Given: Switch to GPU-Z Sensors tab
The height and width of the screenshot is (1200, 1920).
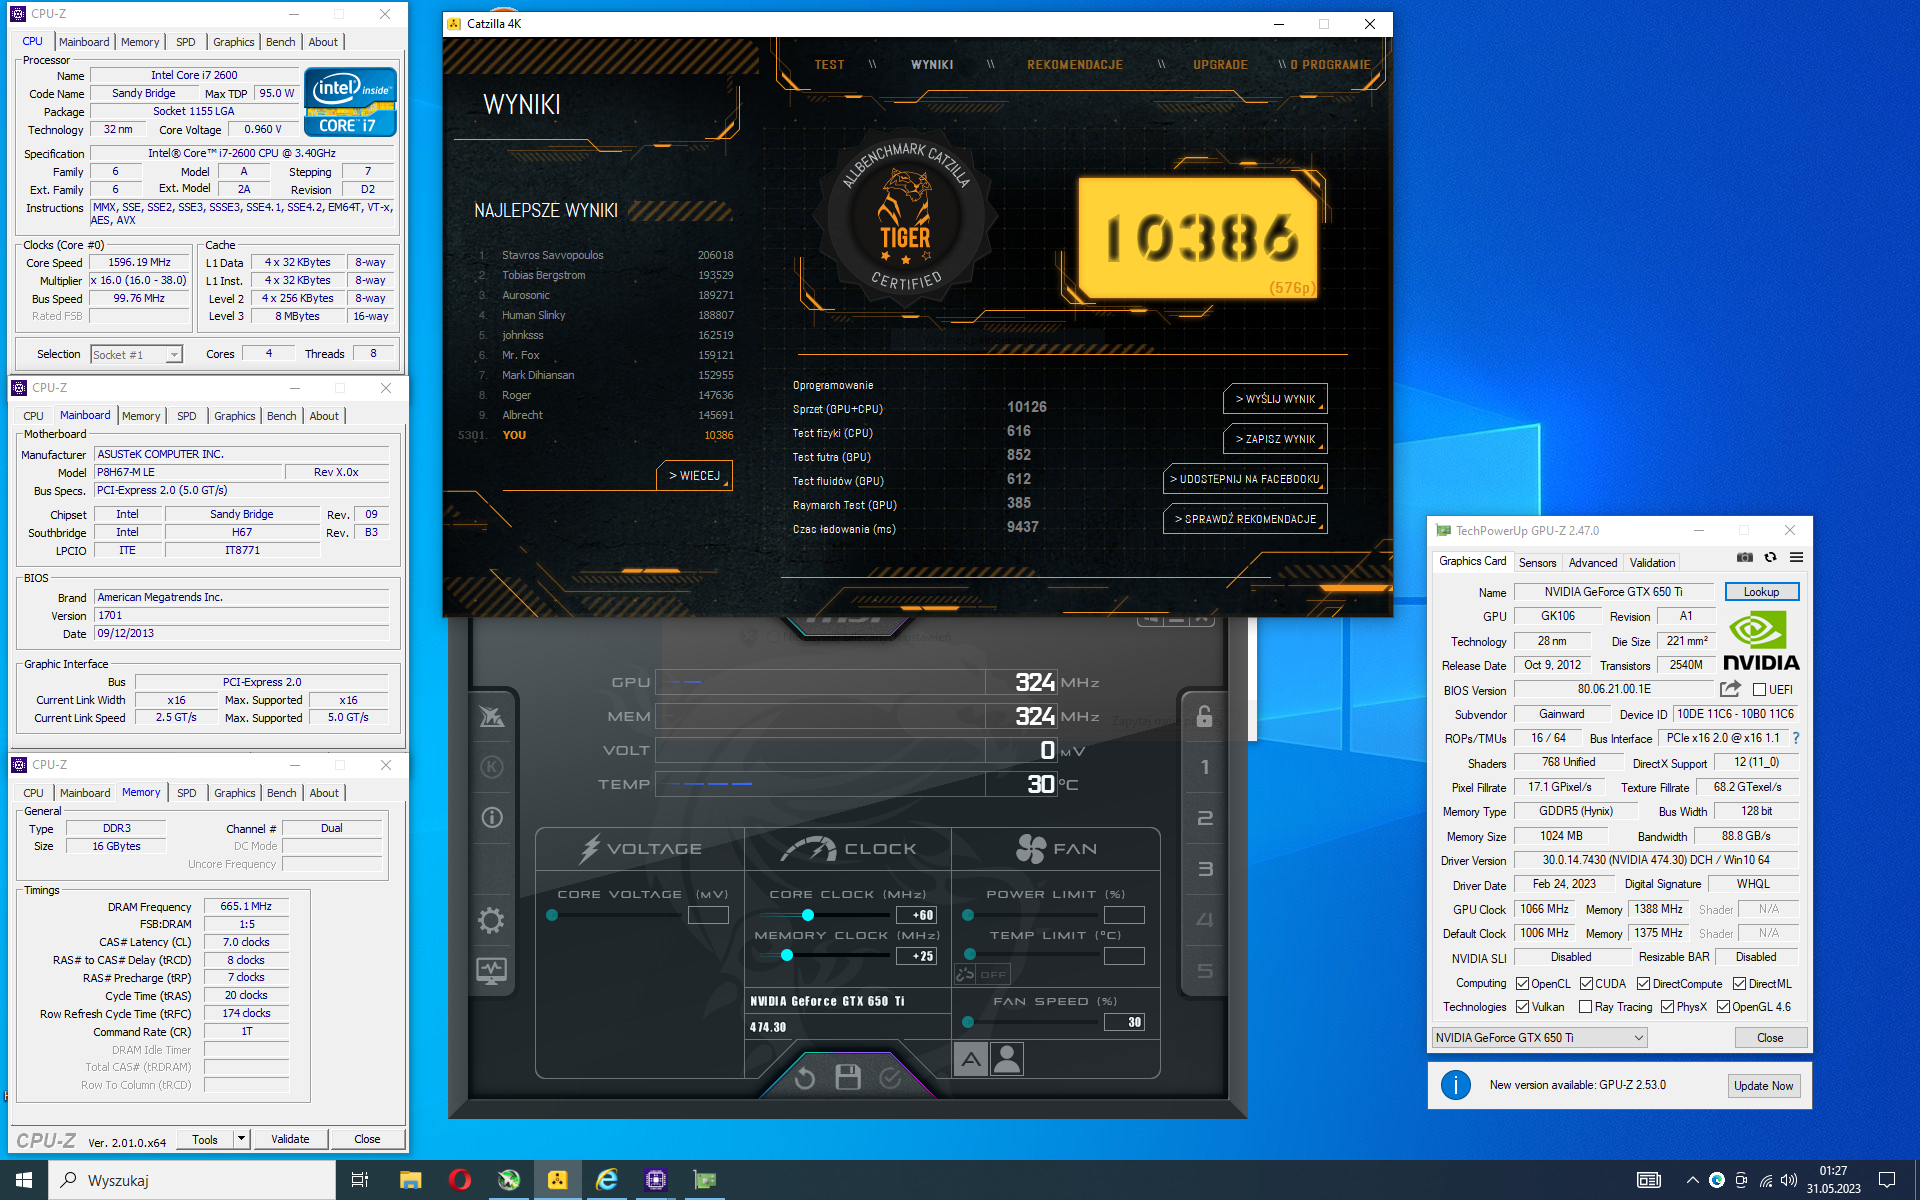Looking at the screenshot, I should (1537, 563).
